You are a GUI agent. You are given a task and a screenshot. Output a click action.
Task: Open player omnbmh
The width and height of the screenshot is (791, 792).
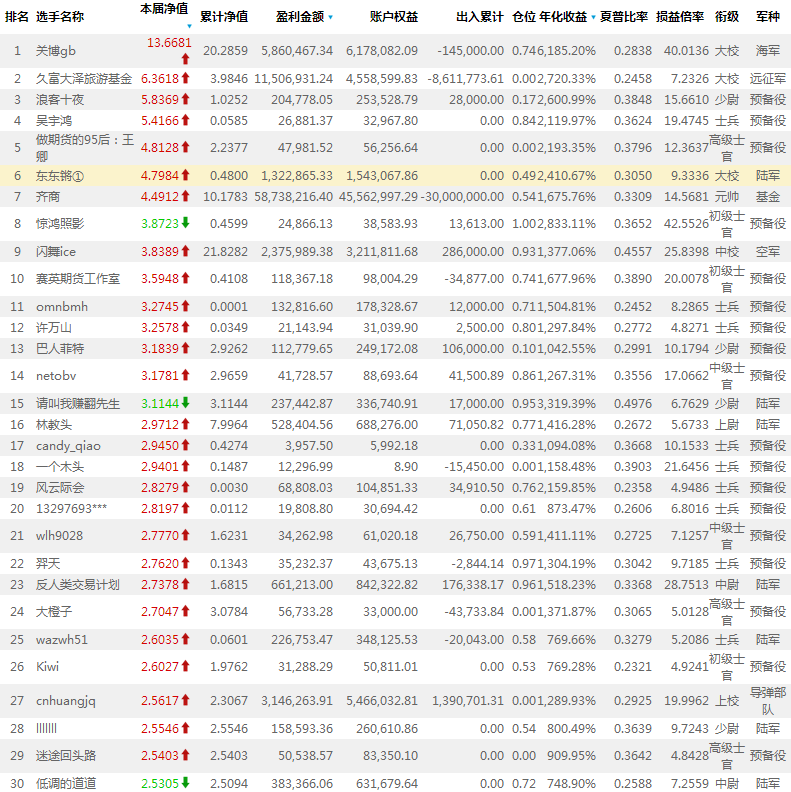pyautogui.click(x=62, y=307)
